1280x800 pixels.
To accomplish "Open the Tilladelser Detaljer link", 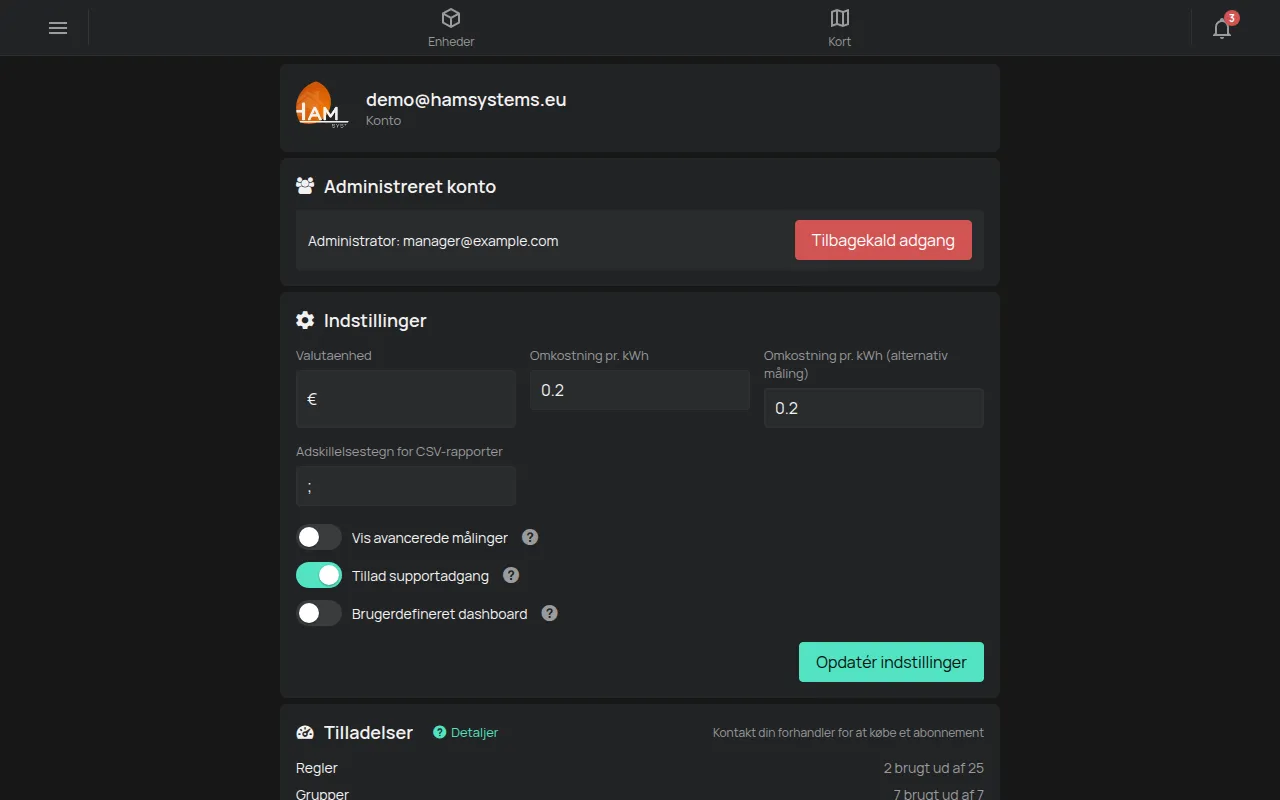I will point(466,732).
